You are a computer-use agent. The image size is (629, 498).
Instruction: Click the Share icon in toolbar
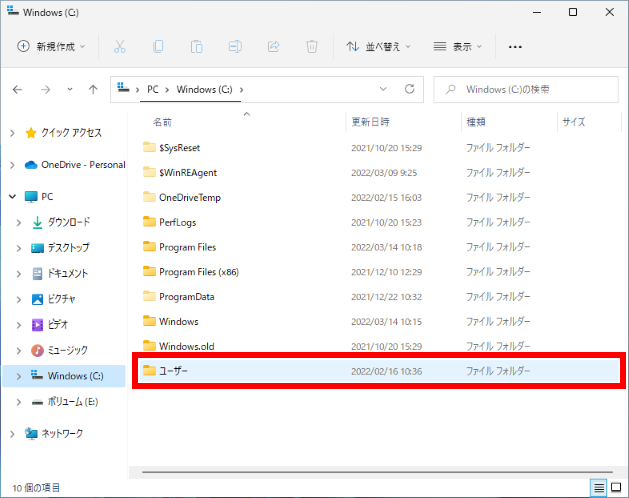point(274,47)
